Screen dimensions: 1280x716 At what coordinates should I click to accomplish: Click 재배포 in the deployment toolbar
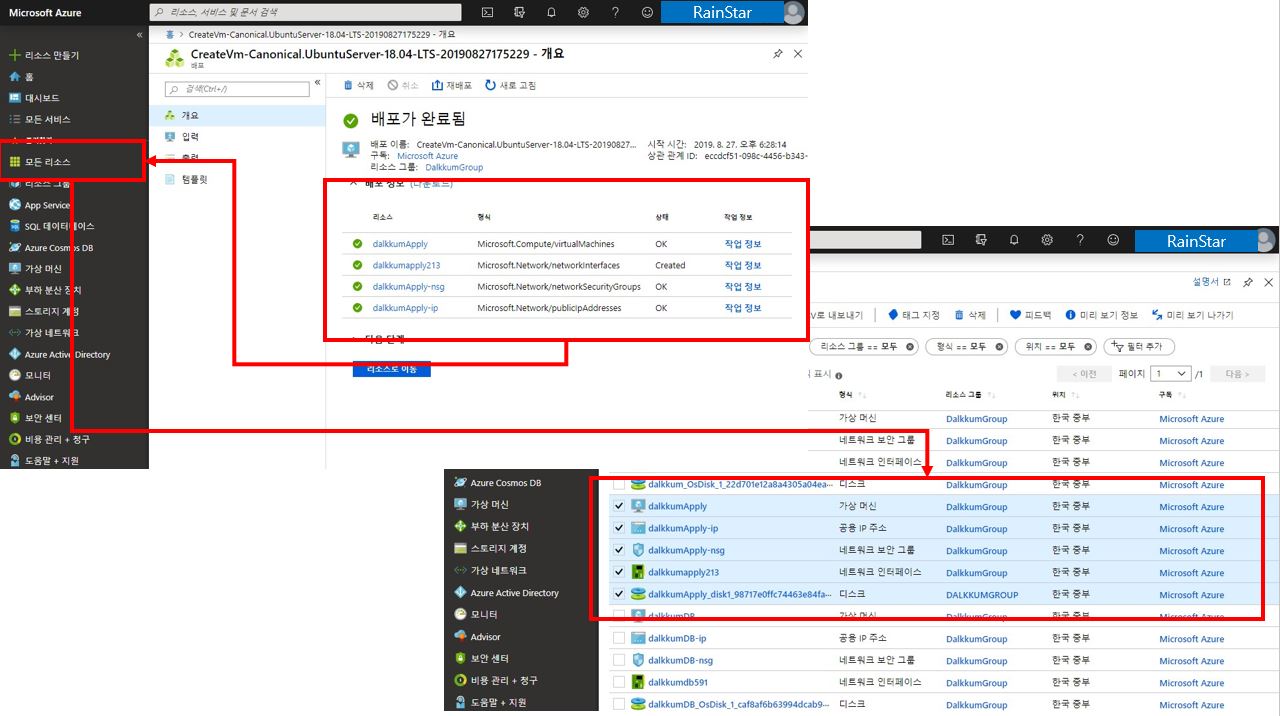(x=451, y=86)
